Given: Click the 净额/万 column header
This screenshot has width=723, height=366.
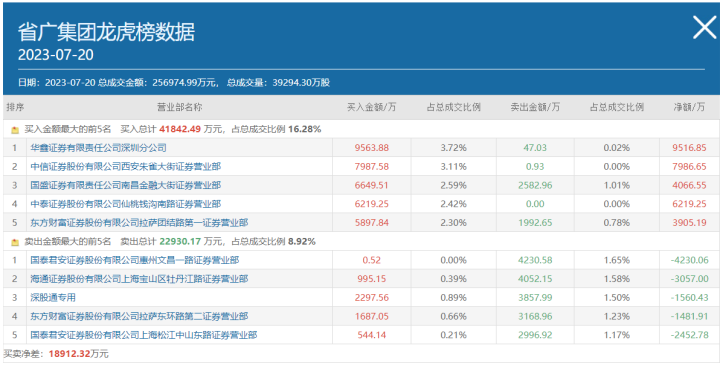Looking at the screenshot, I should [689, 107].
